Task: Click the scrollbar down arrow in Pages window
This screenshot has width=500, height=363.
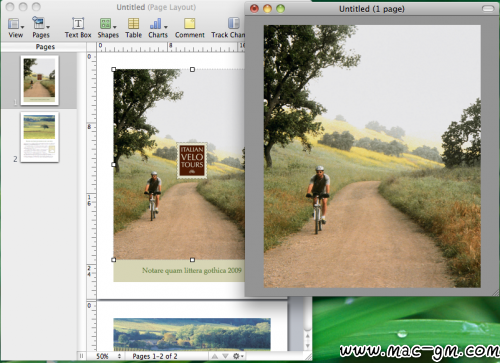Action: coord(307,346)
